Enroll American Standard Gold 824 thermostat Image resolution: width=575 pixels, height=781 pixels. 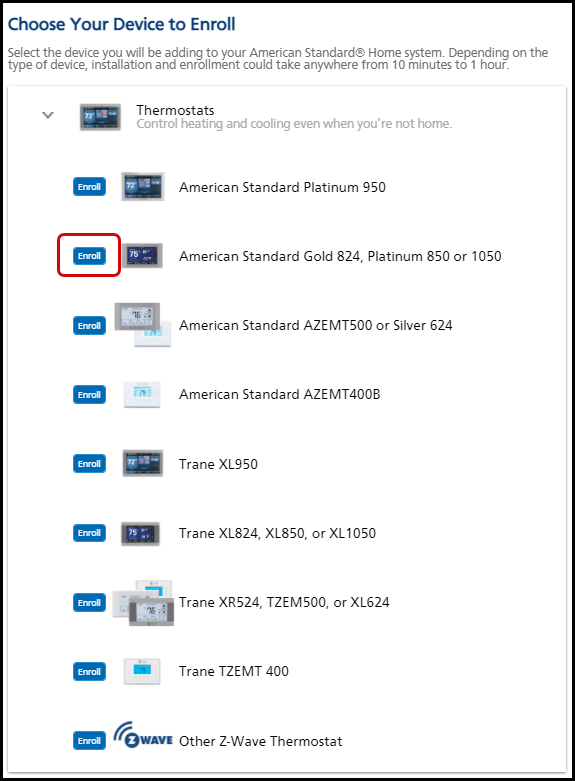pos(89,256)
